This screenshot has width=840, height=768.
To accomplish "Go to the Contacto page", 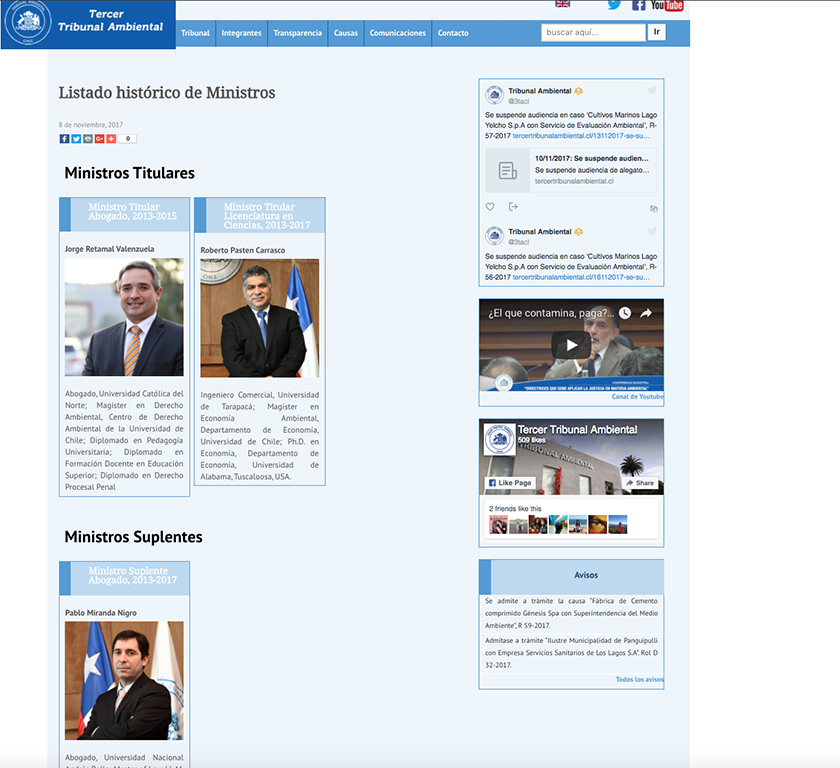I will [453, 33].
